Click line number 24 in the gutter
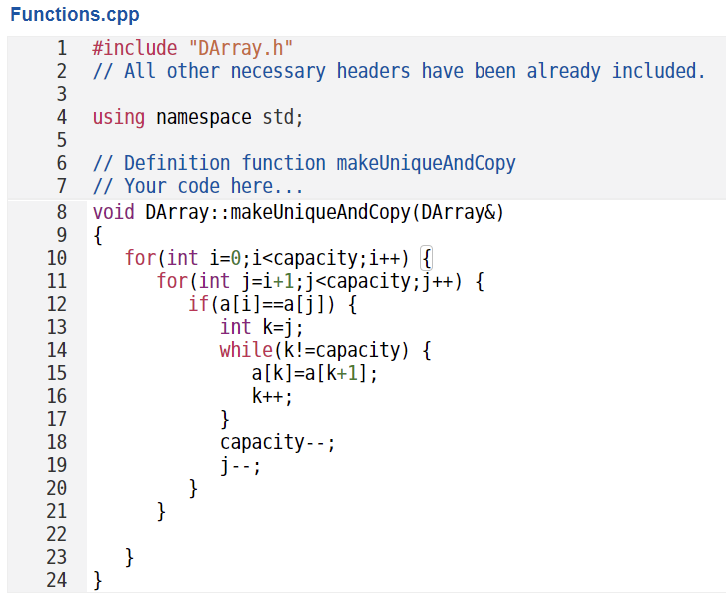Viewport: 726px width, 609px height. (x=56, y=580)
